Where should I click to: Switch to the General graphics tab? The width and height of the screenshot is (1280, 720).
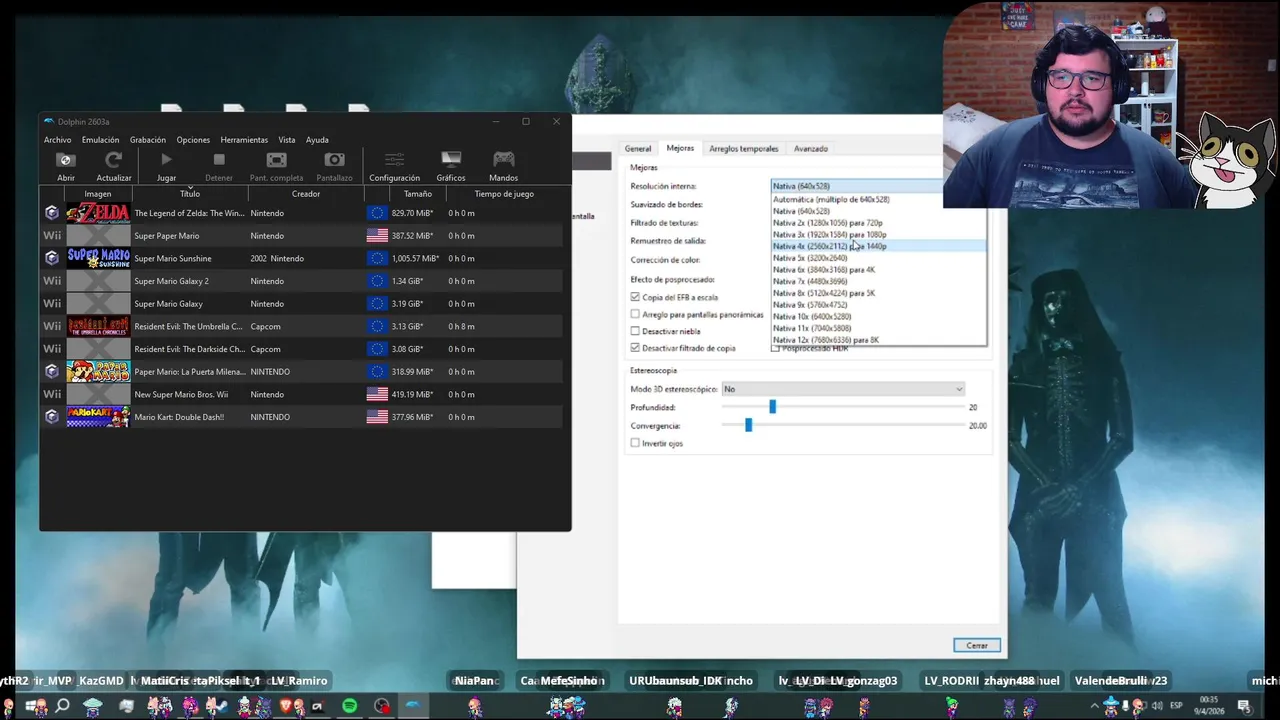[638, 148]
